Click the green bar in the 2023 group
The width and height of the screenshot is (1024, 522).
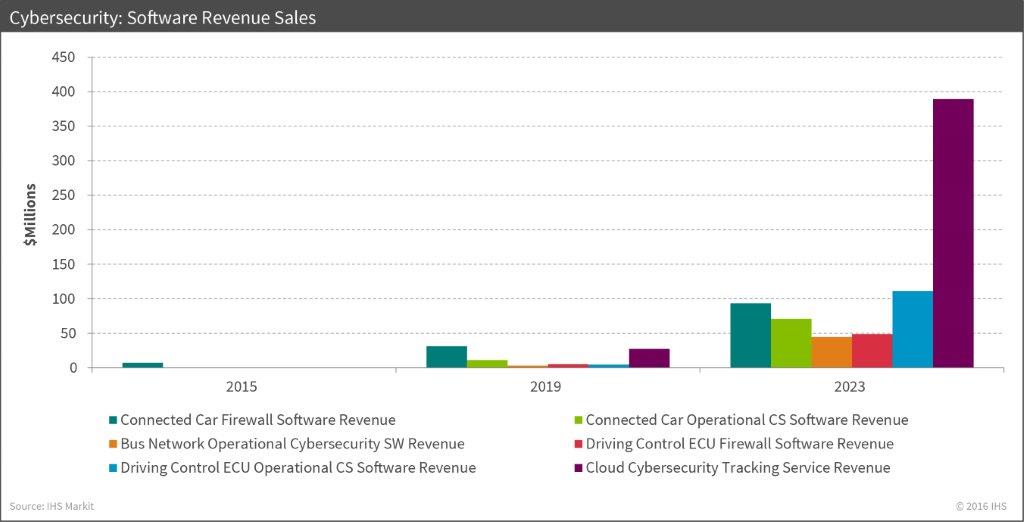coord(791,343)
